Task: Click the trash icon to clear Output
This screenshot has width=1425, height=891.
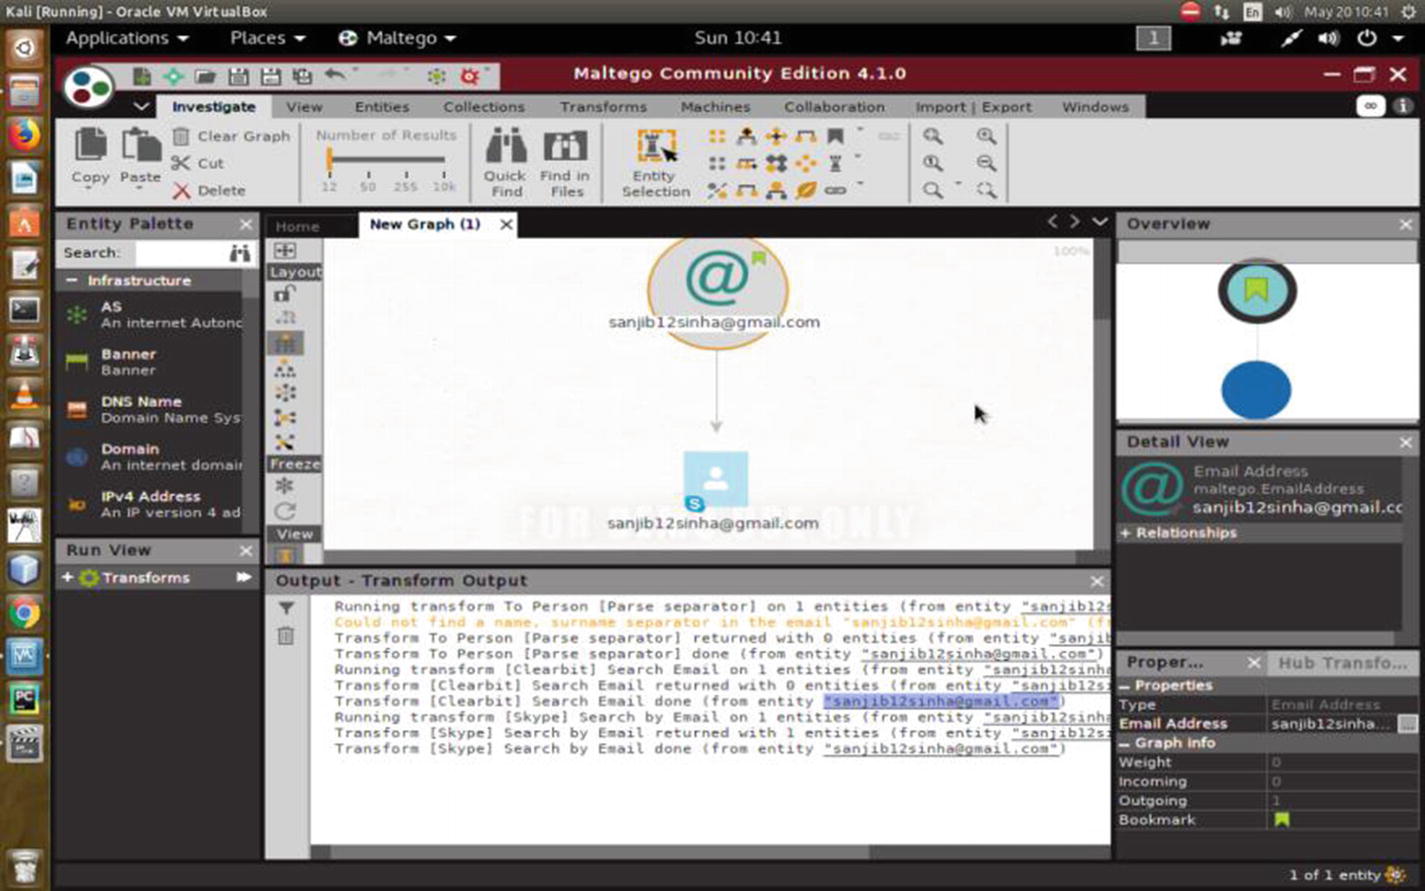Action: click(x=286, y=636)
